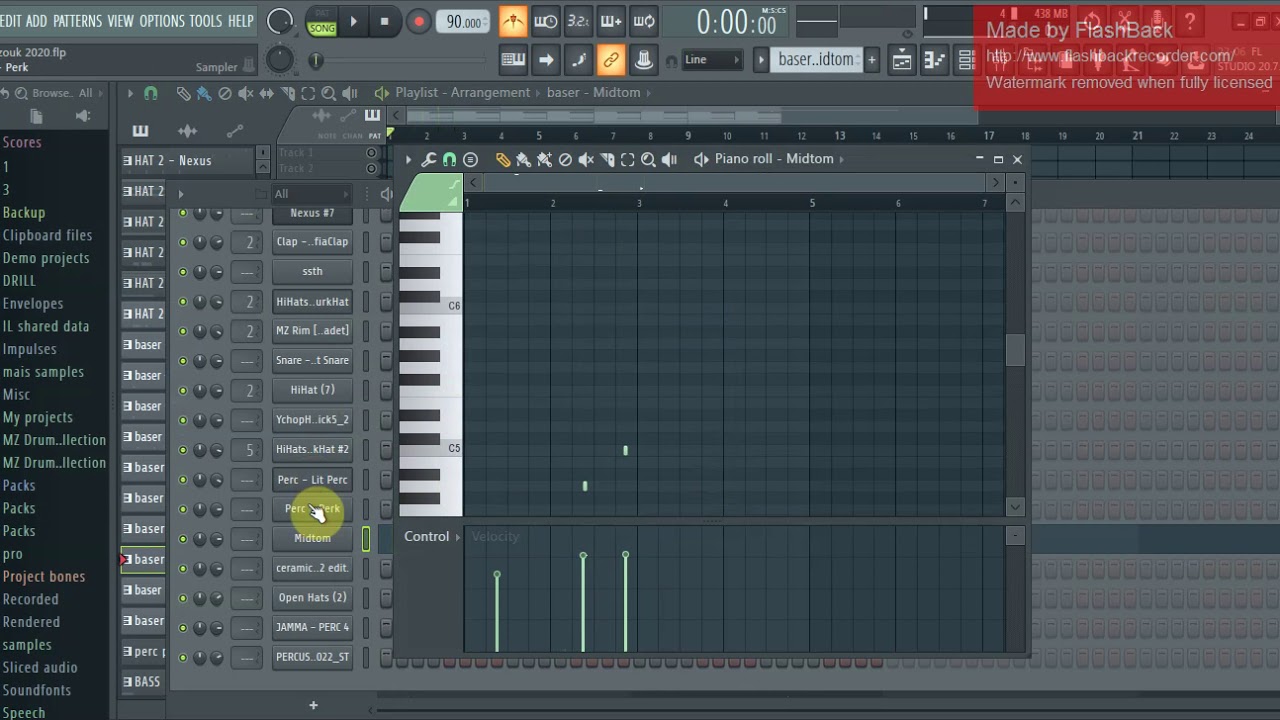Select the Mute tool in Piano roll

(586, 159)
